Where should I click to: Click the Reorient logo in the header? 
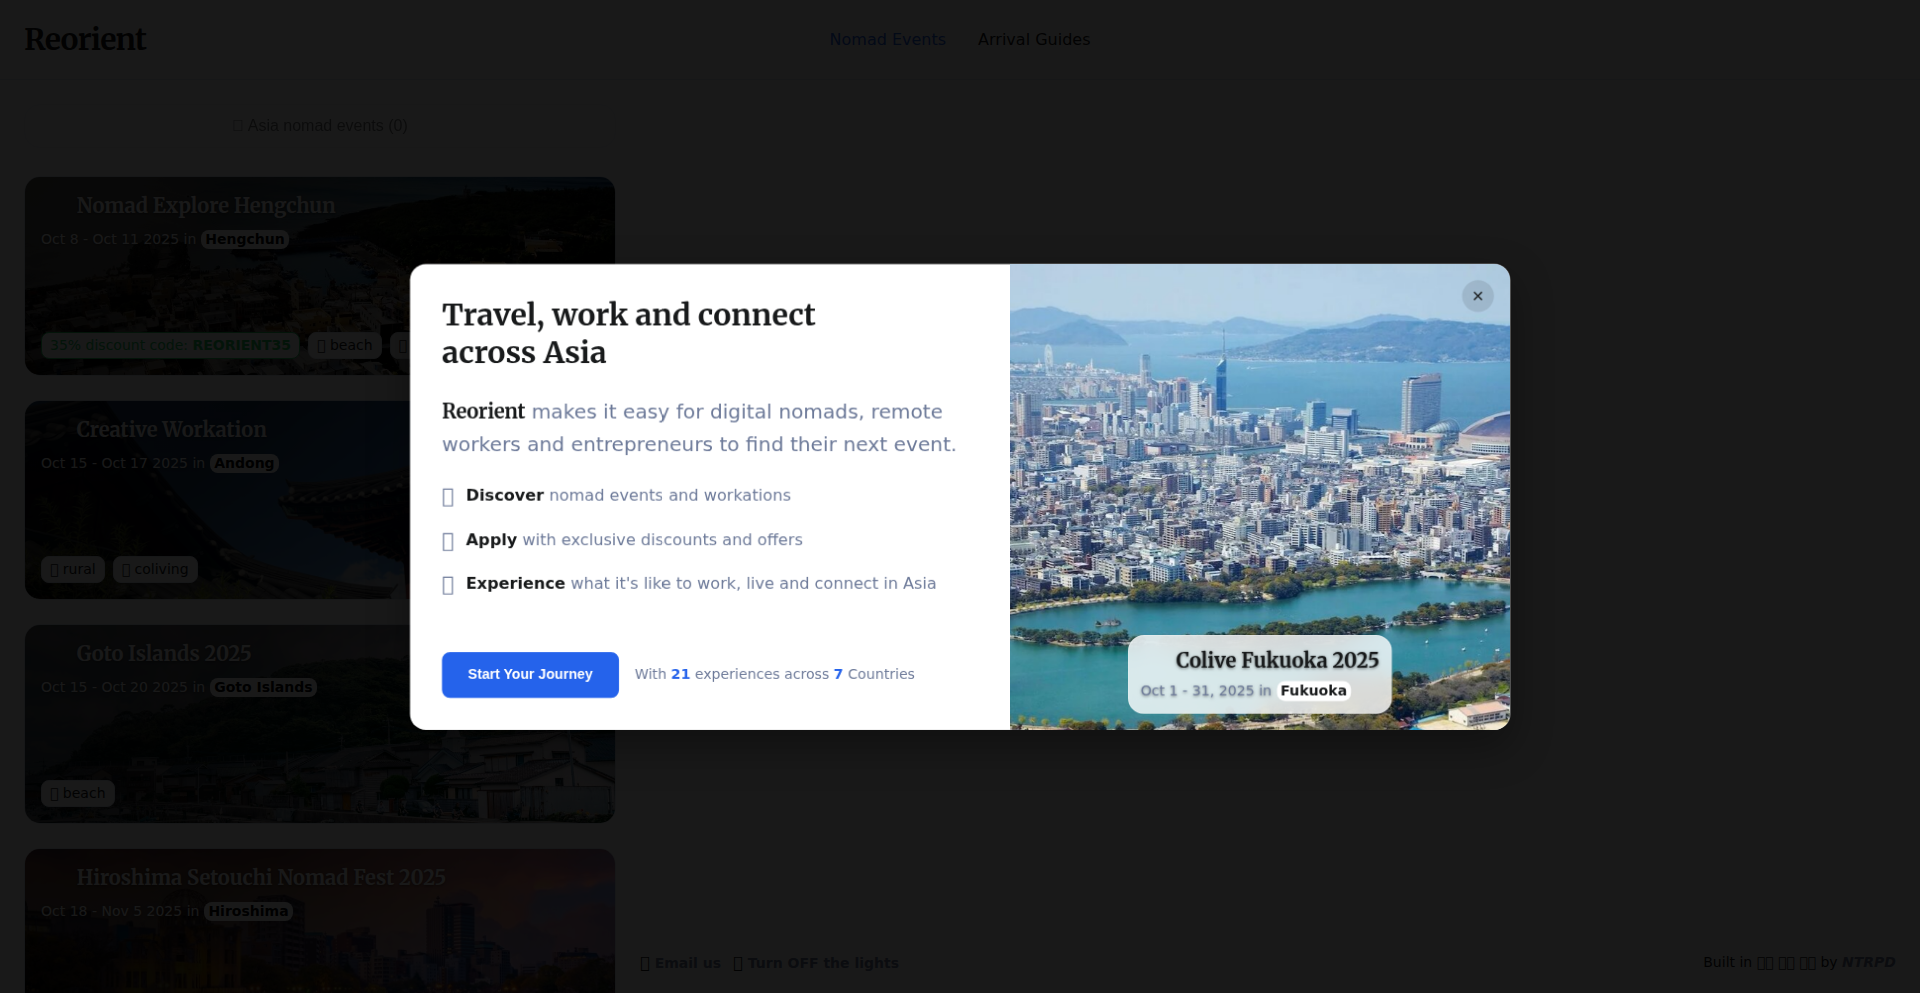pyautogui.click(x=85, y=39)
